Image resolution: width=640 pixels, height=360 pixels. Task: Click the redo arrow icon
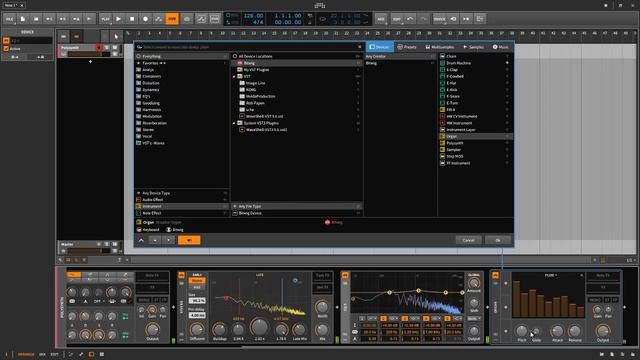coord(424,19)
